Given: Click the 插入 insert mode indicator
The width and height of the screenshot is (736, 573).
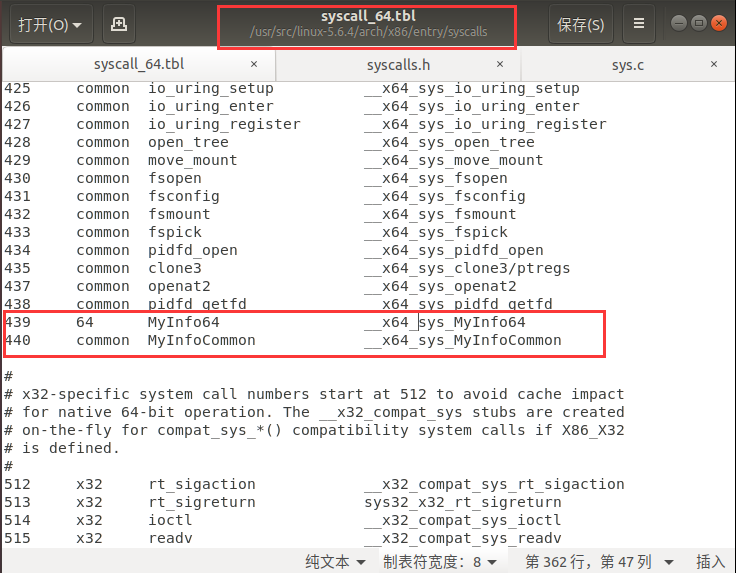Looking at the screenshot, I should (x=711, y=561).
